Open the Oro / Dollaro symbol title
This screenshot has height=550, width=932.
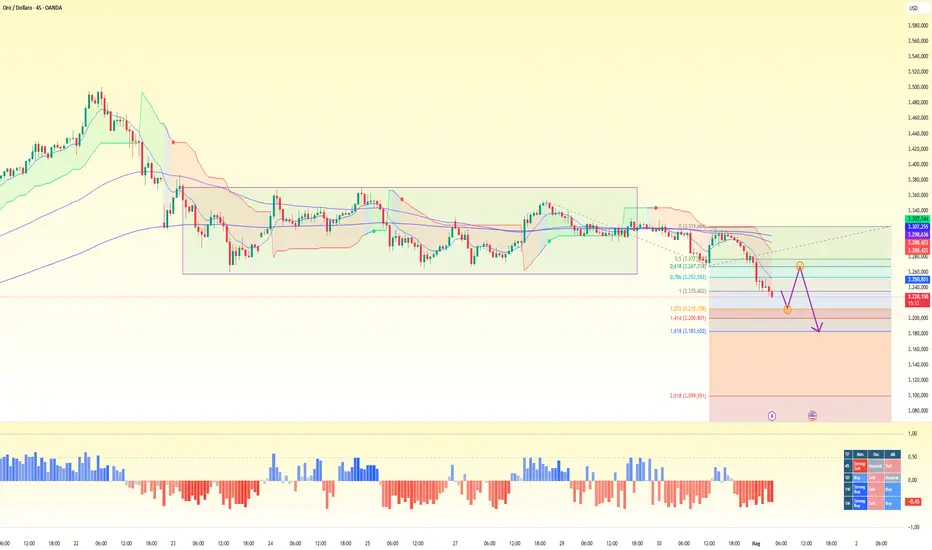33,8
